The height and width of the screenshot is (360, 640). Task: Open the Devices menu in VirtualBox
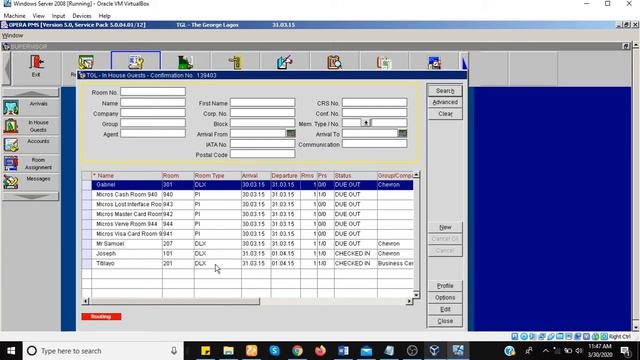click(82, 16)
